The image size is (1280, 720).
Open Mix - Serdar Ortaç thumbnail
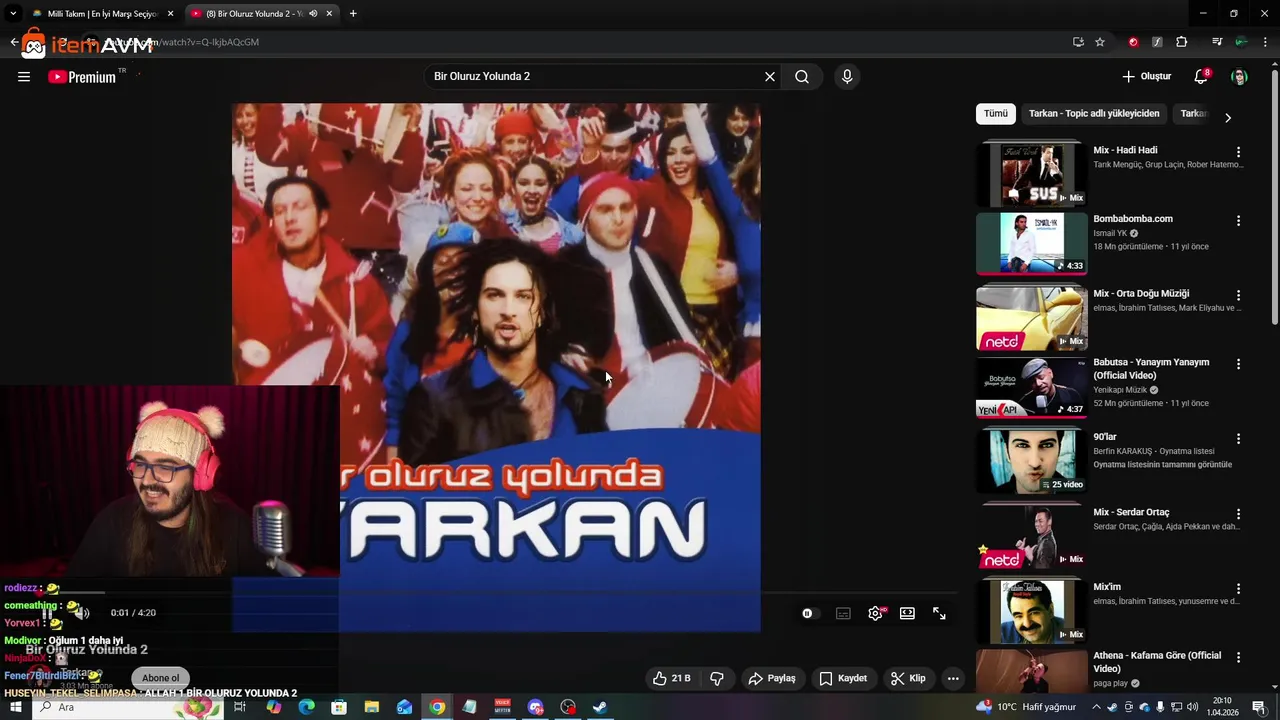[1031, 537]
